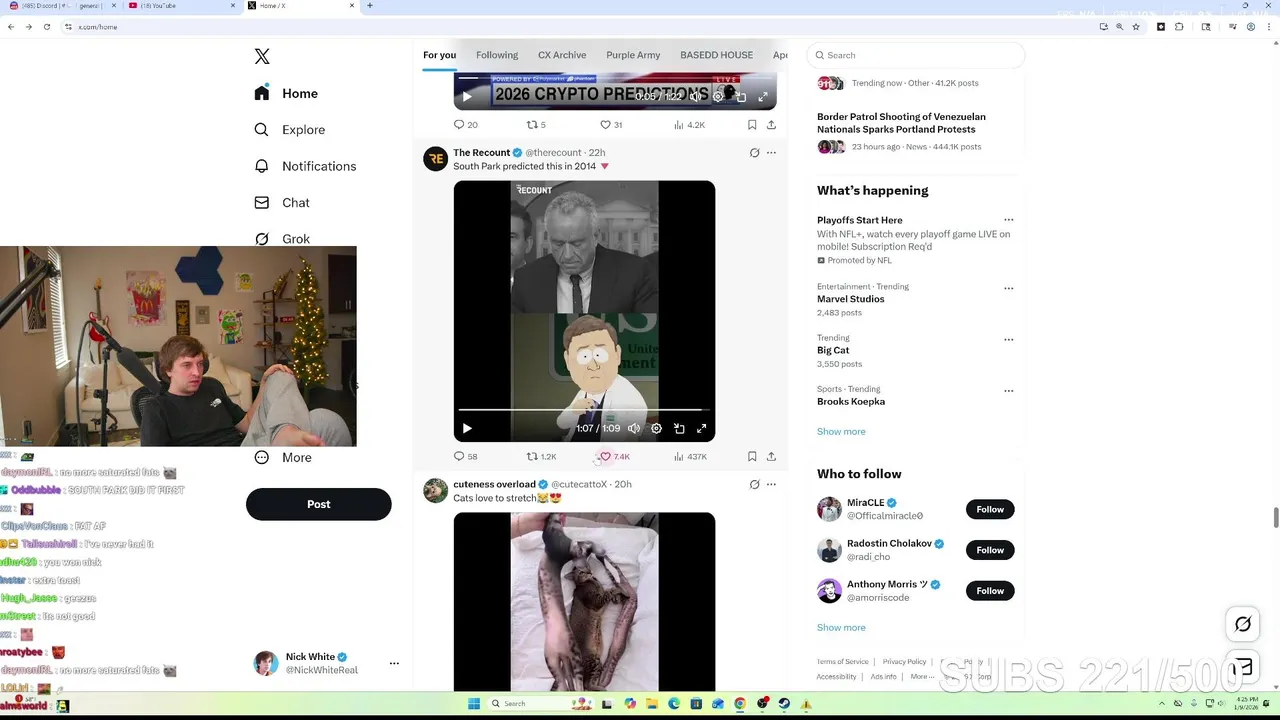Viewport: 1280px width, 720px height.
Task: Open options for Marvel Studios trend
Action: pos(1008,288)
